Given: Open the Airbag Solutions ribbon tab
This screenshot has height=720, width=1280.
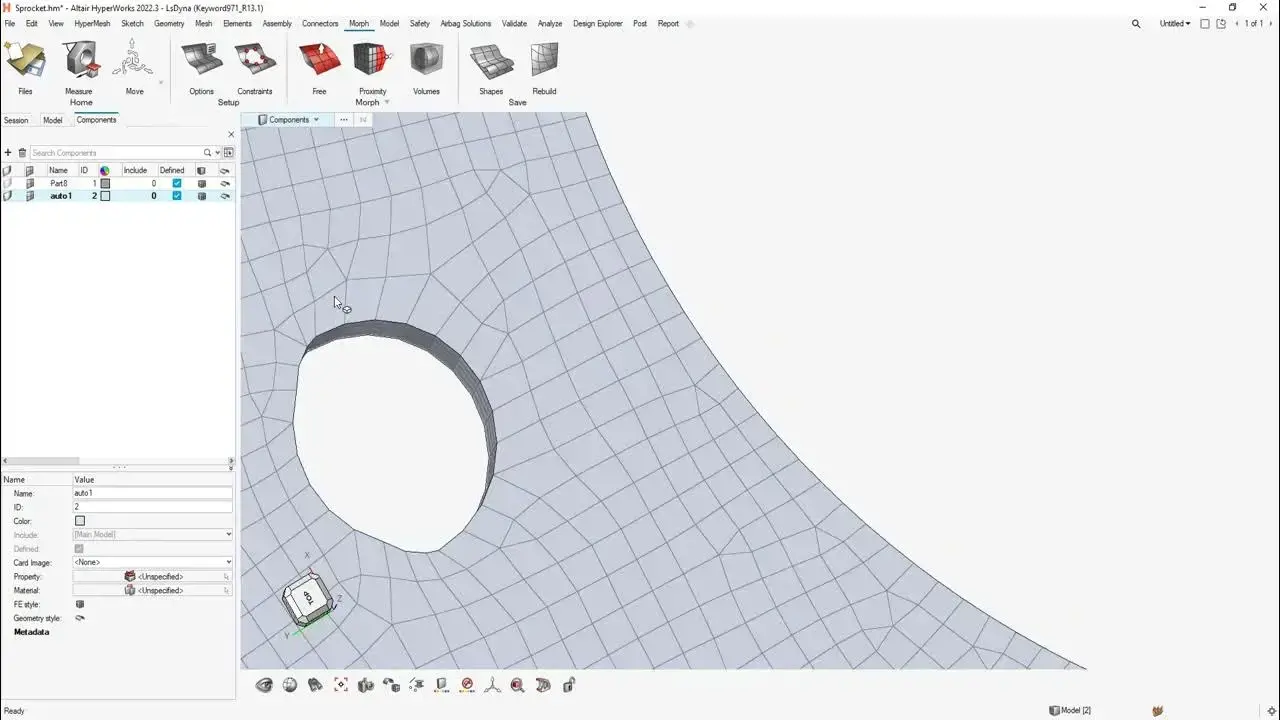Looking at the screenshot, I should (466, 23).
